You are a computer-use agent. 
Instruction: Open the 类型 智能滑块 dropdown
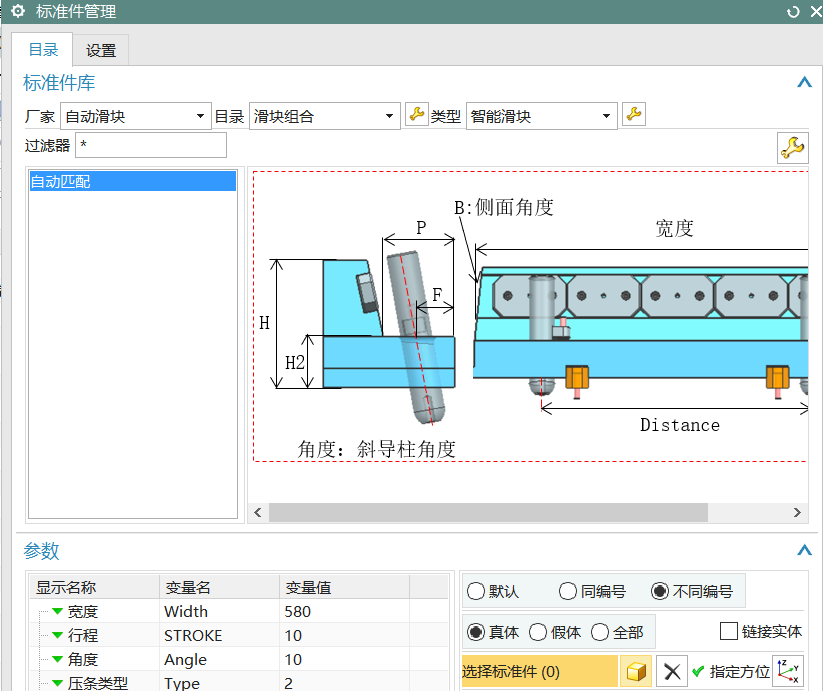[541, 116]
